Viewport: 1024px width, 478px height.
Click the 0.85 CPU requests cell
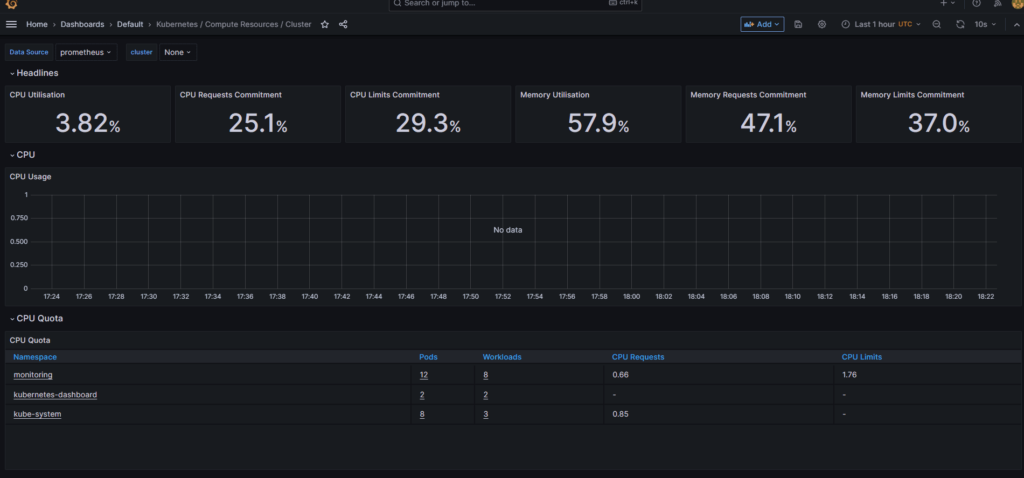[x=620, y=415]
